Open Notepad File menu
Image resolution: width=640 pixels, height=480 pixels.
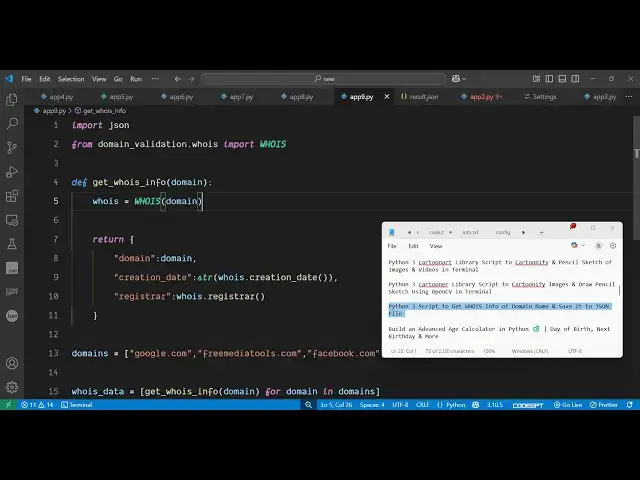pyautogui.click(x=392, y=246)
